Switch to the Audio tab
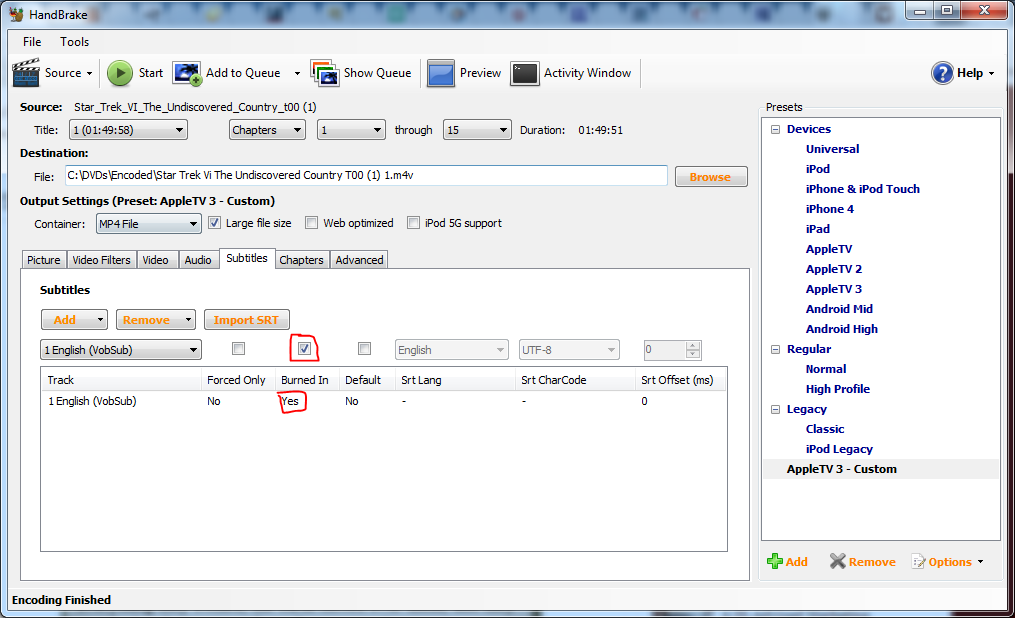The image size is (1015, 618). (198, 259)
